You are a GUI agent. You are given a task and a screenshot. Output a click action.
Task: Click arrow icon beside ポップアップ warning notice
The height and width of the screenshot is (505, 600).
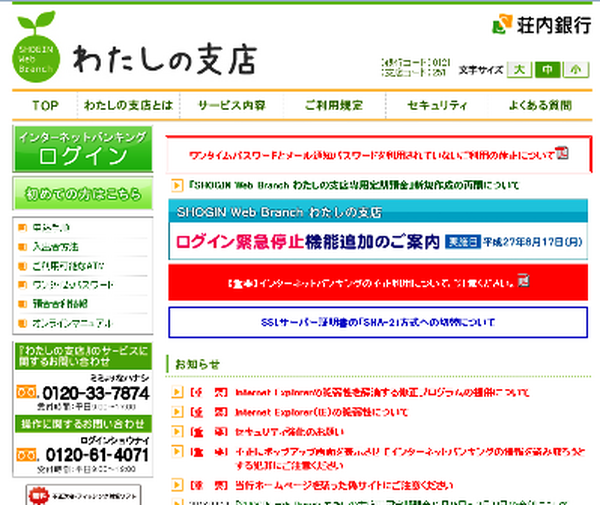[177, 452]
